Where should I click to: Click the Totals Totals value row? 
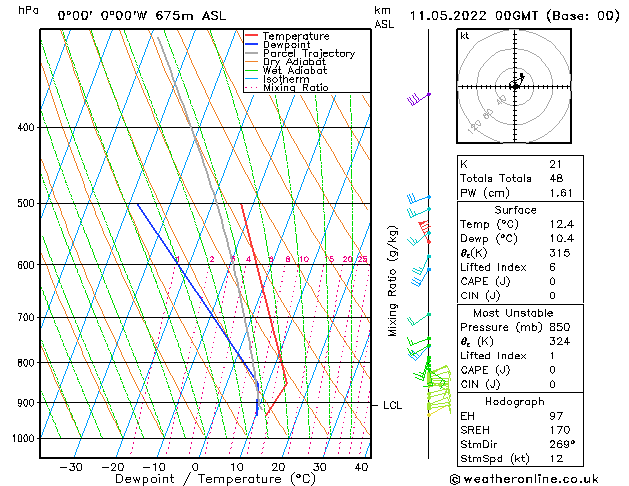(x=515, y=178)
